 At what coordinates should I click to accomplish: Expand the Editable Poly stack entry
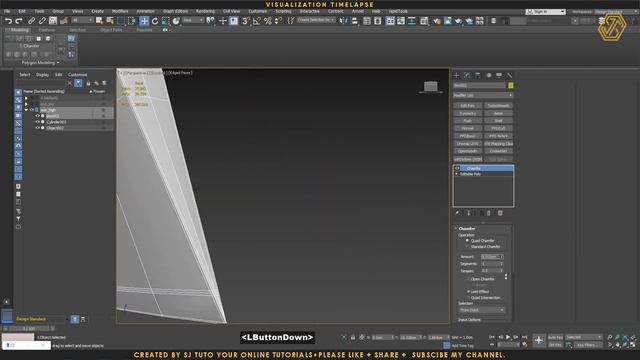457,174
